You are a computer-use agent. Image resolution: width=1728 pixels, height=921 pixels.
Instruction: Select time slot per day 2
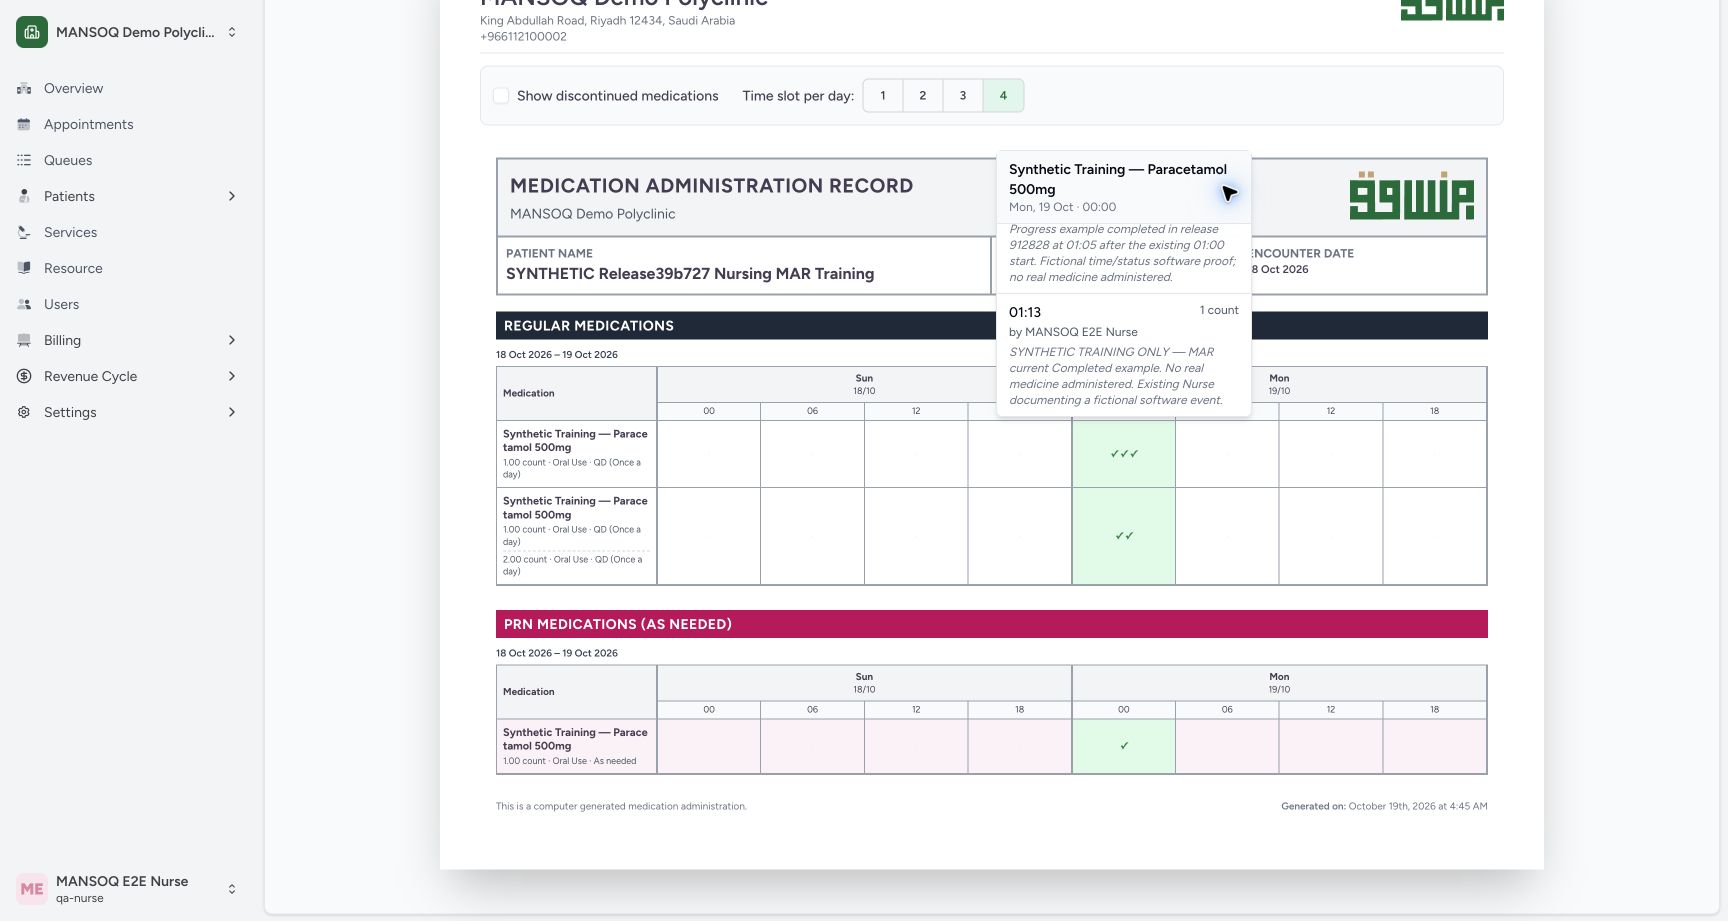[x=923, y=96]
